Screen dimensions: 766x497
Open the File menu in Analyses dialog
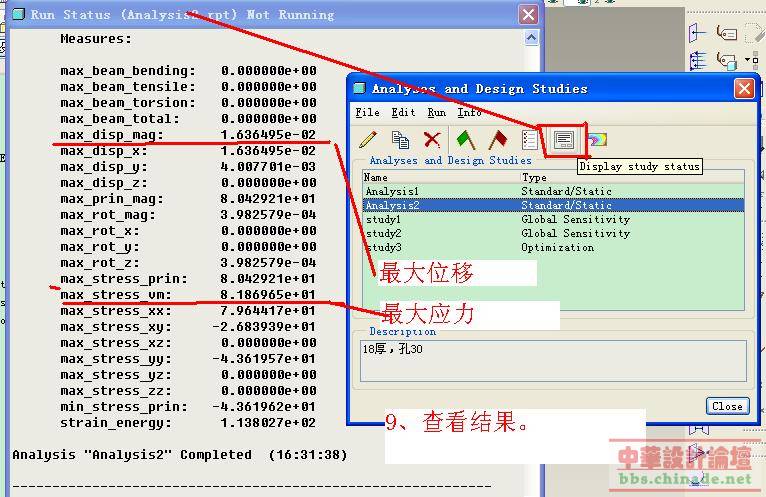(367, 112)
